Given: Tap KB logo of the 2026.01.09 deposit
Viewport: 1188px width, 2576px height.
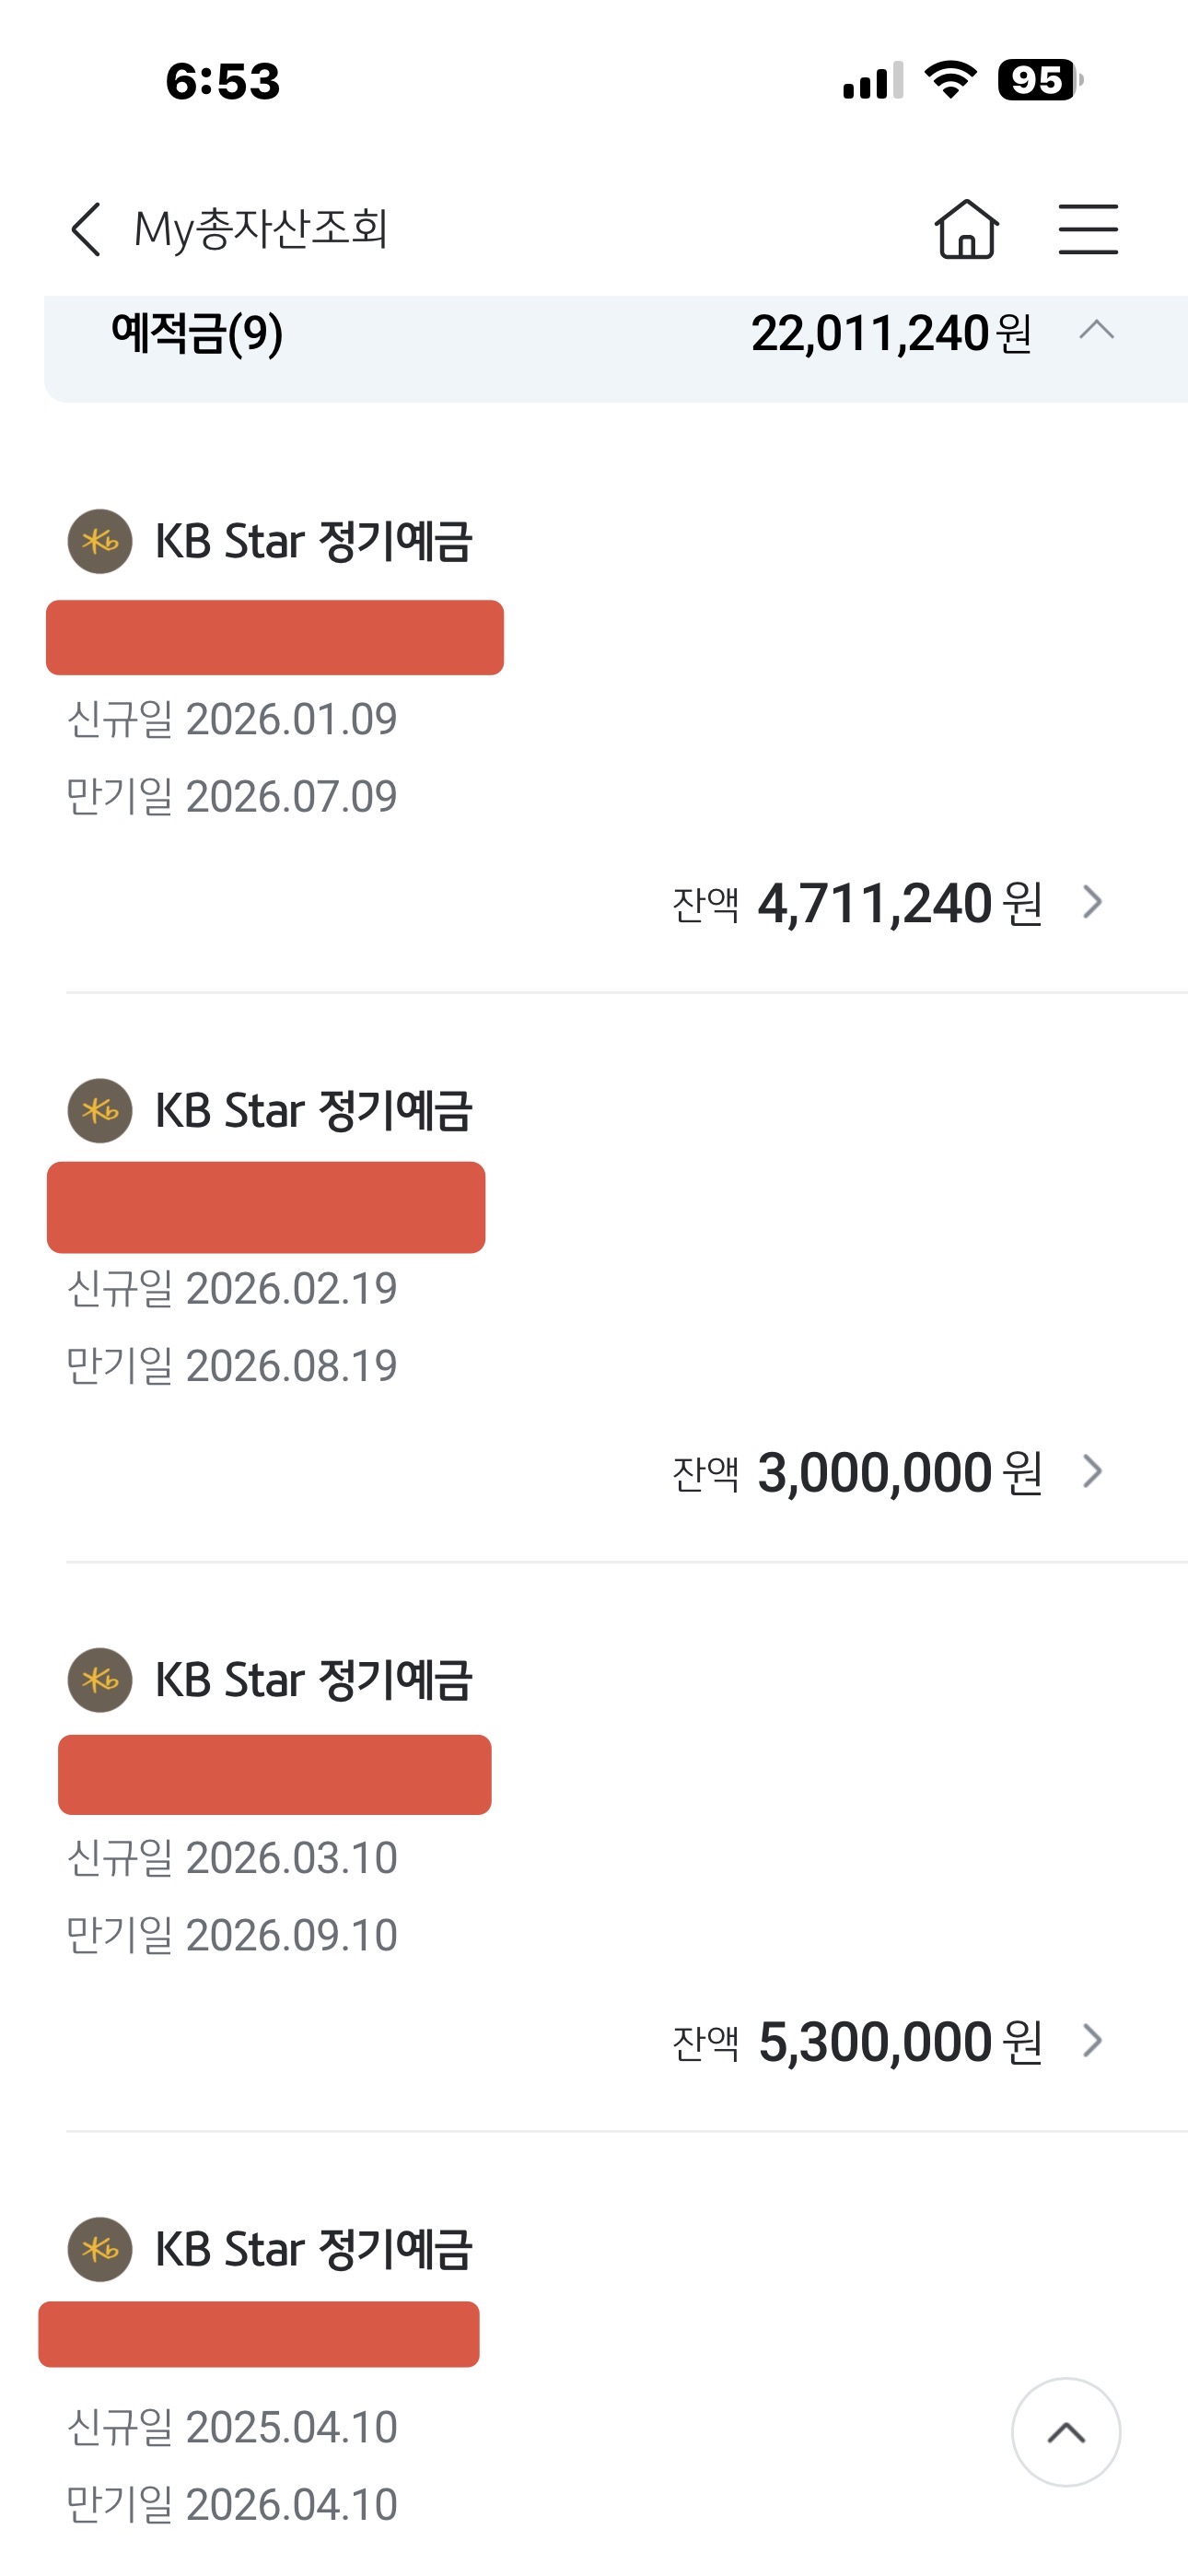Looking at the screenshot, I should 100,541.
